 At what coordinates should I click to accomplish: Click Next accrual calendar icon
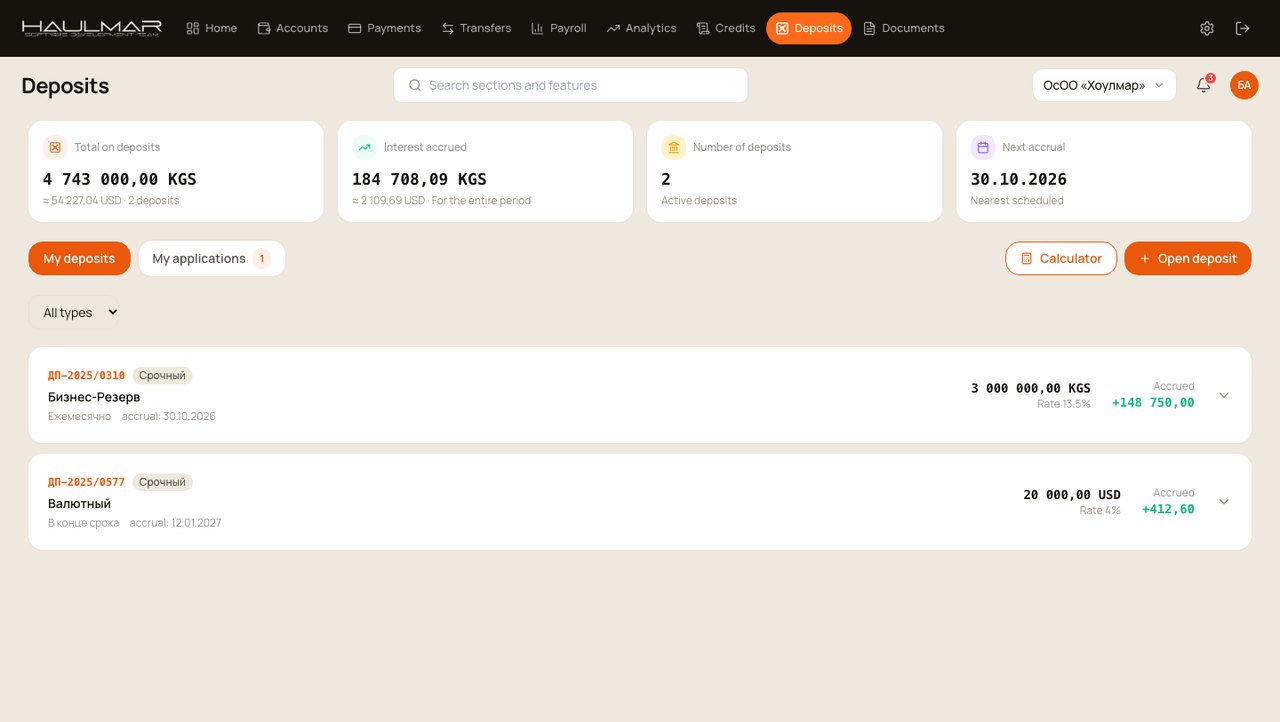point(983,147)
